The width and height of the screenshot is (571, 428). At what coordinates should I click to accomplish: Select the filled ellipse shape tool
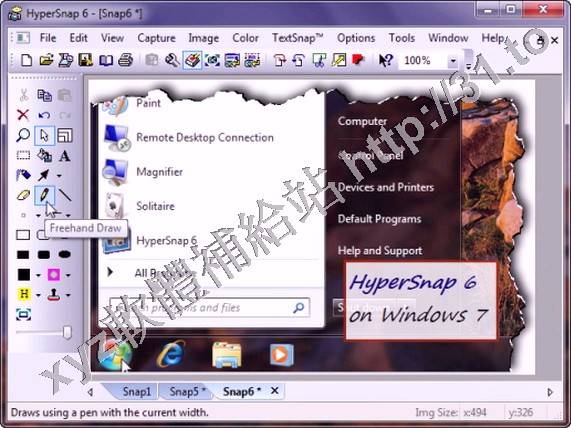tap(65, 254)
